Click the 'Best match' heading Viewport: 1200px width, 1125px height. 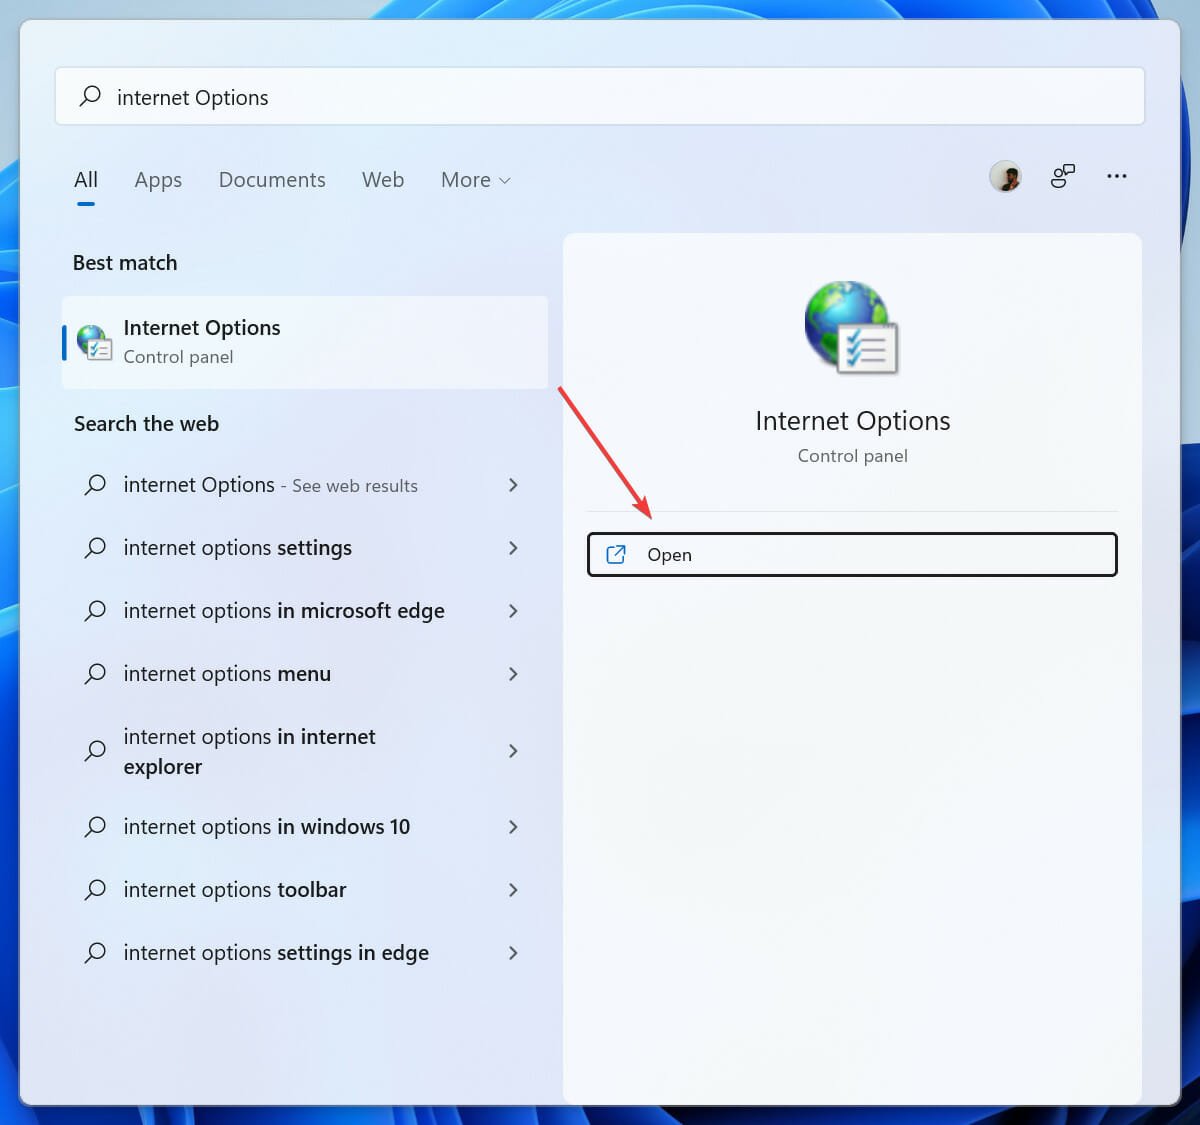pyautogui.click(x=125, y=263)
